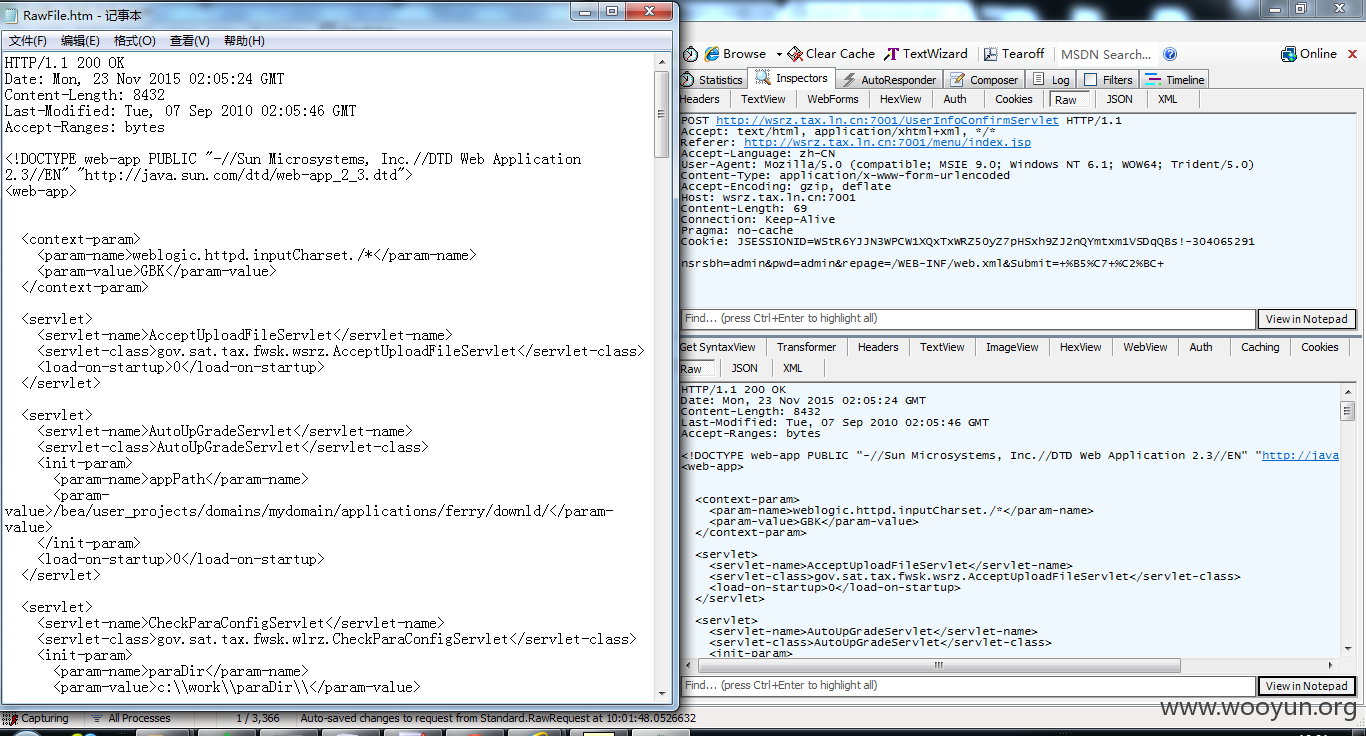Open response JSON tab
This screenshot has width=1366, height=736.
point(744,368)
